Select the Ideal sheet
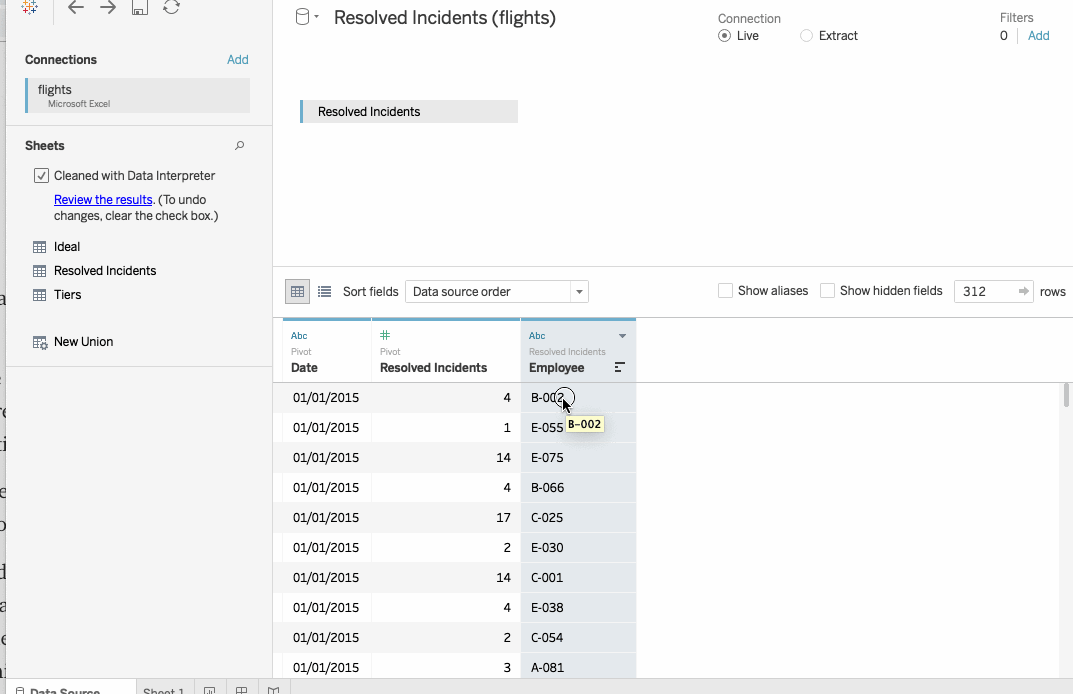The image size is (1073, 694). pyautogui.click(x=66, y=247)
